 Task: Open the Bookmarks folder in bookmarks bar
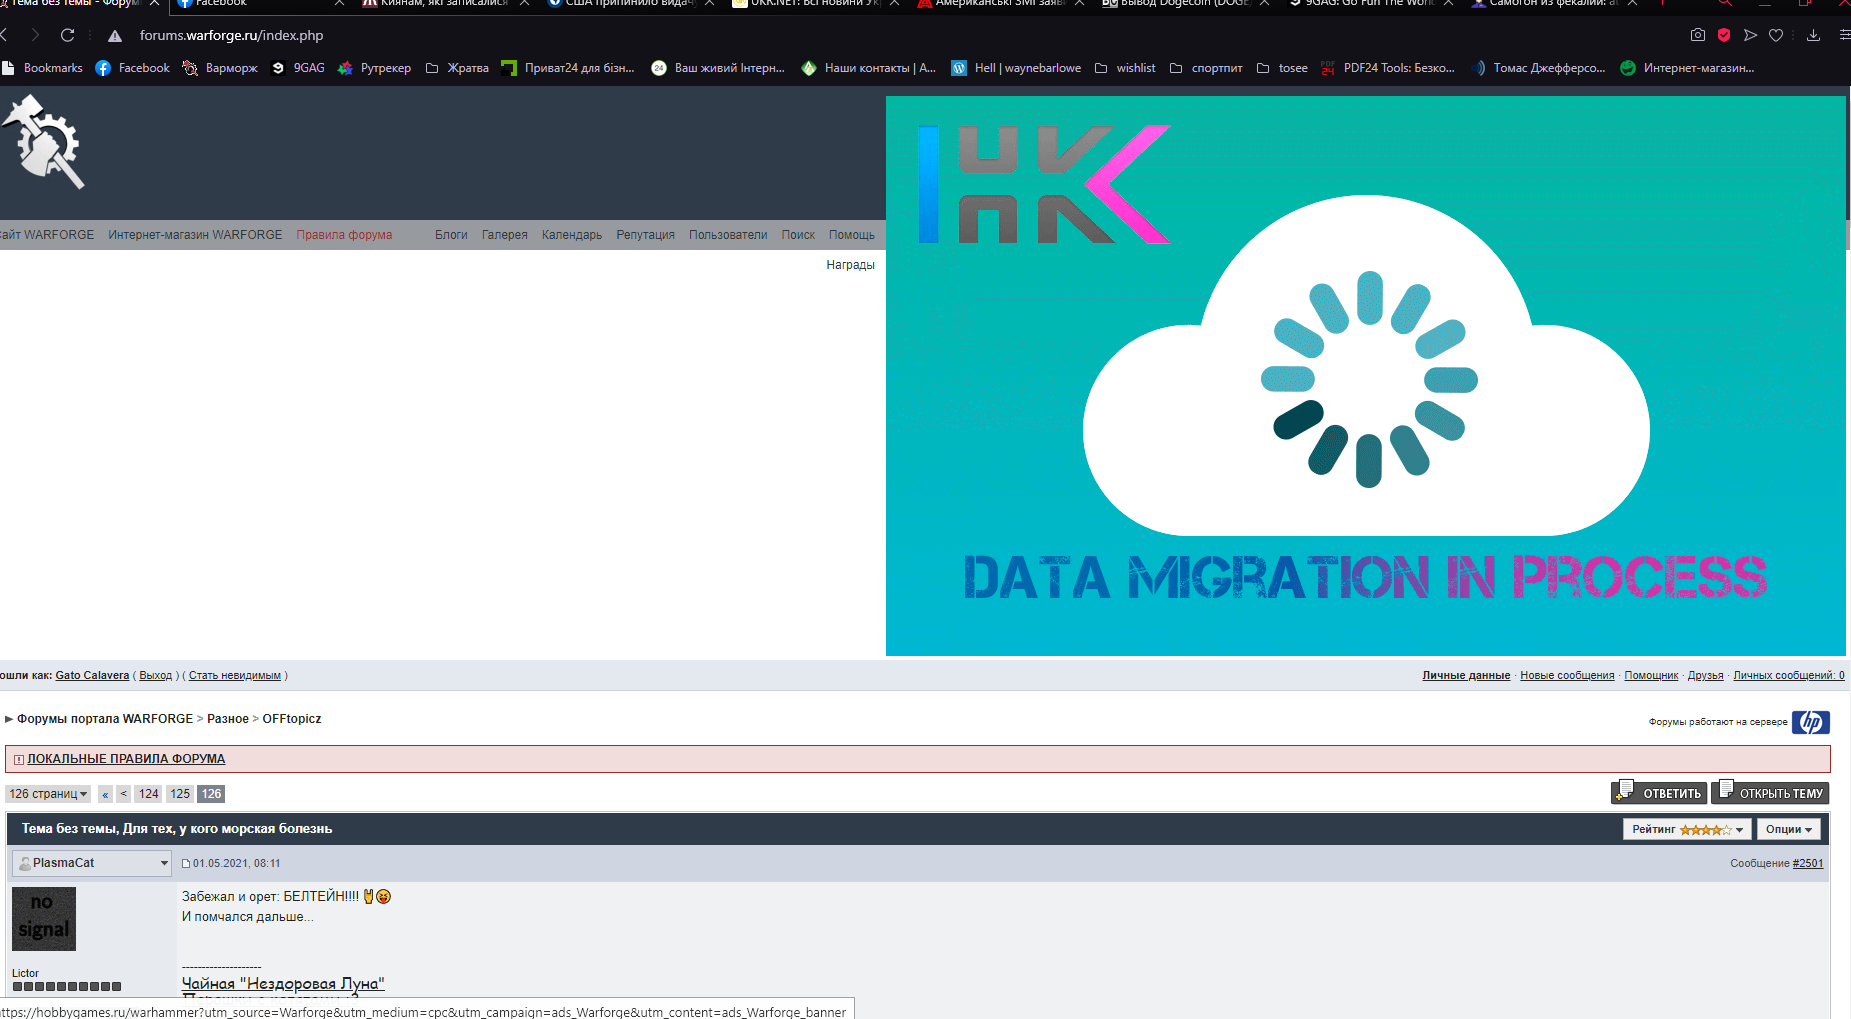[42, 68]
